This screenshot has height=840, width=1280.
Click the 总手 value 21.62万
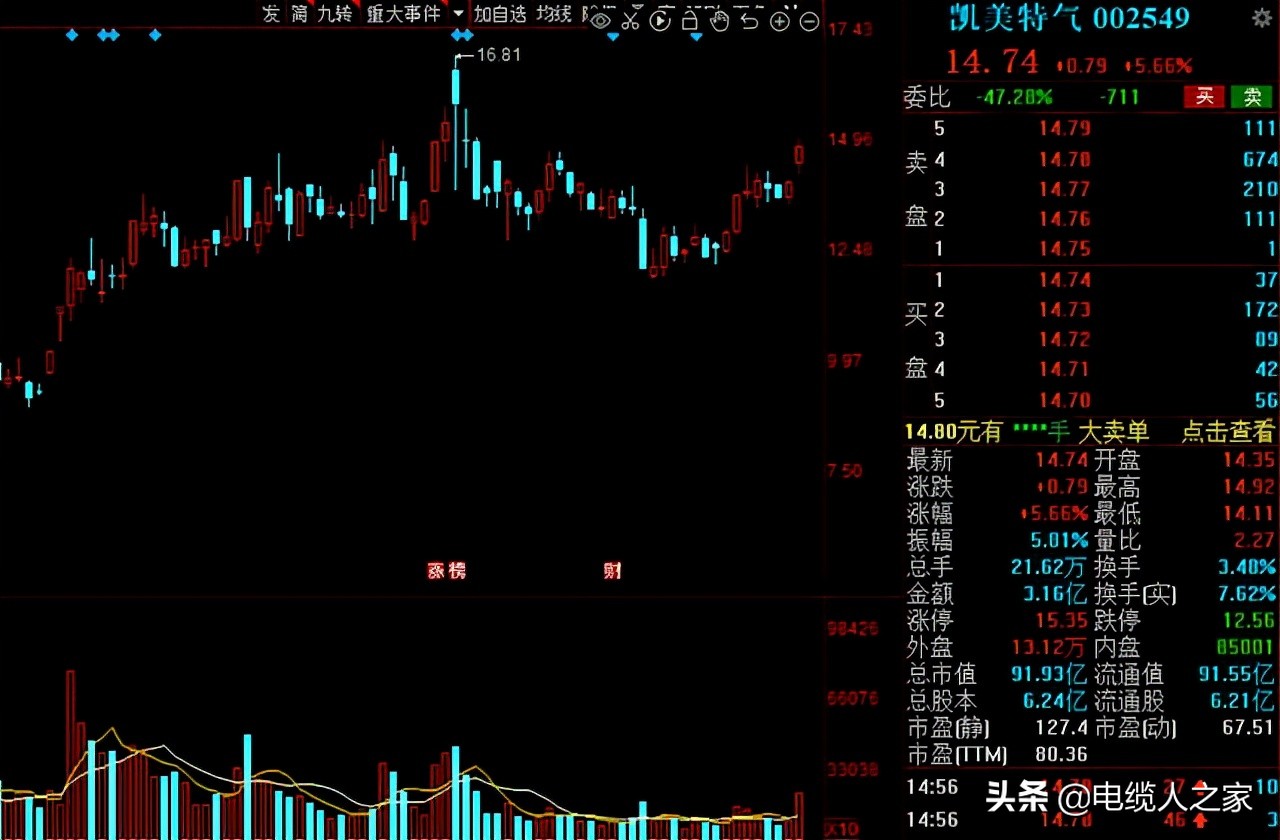(1048, 568)
